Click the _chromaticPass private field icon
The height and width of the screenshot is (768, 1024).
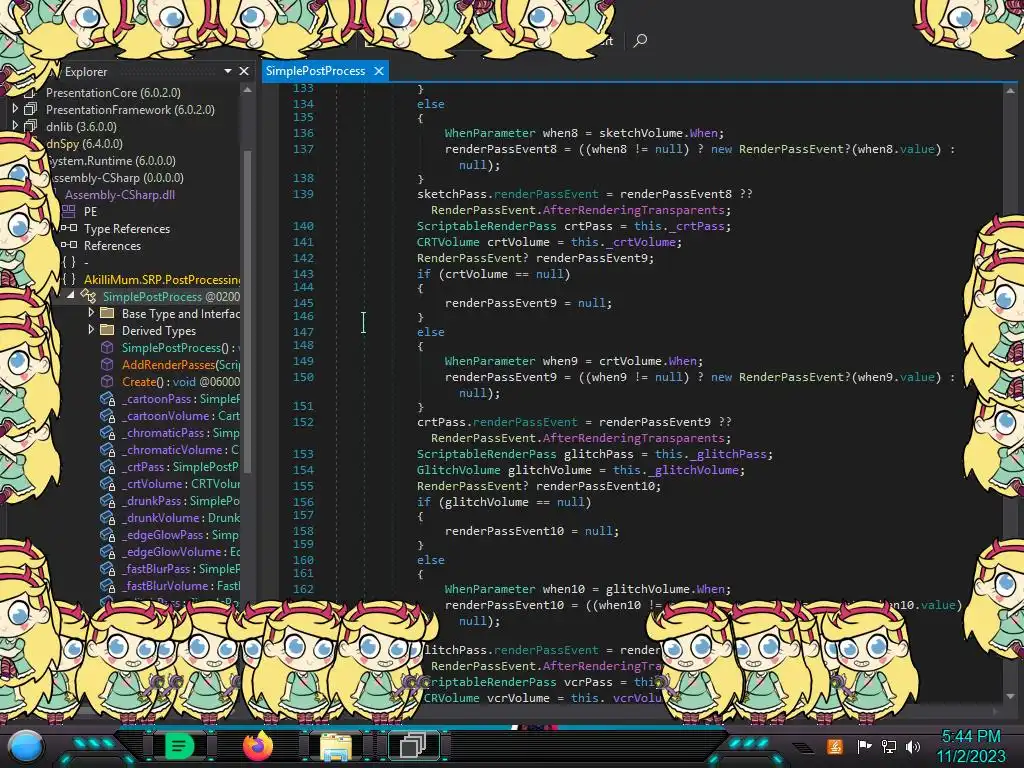(x=107, y=432)
